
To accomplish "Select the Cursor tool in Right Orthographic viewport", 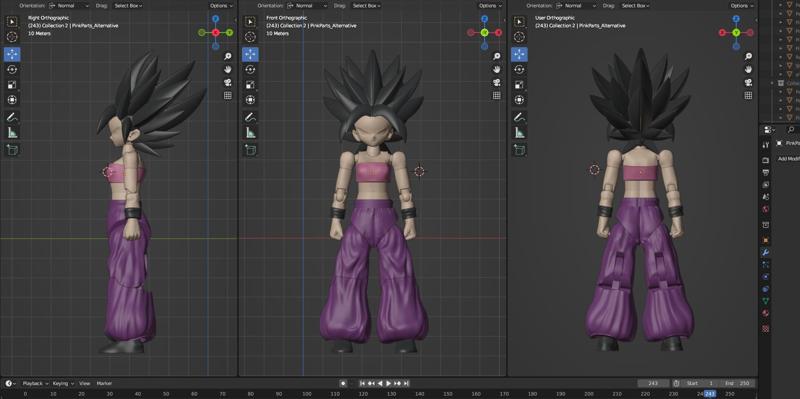I will (12, 36).
